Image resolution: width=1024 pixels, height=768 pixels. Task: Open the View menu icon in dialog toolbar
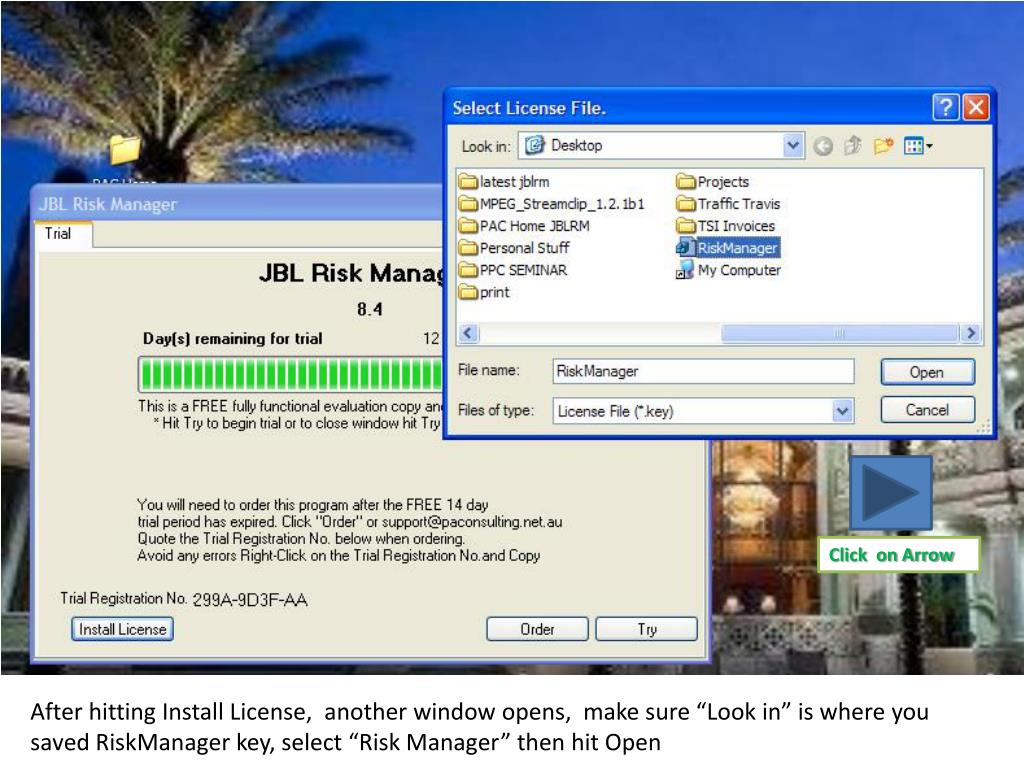pyautogui.click(x=918, y=146)
